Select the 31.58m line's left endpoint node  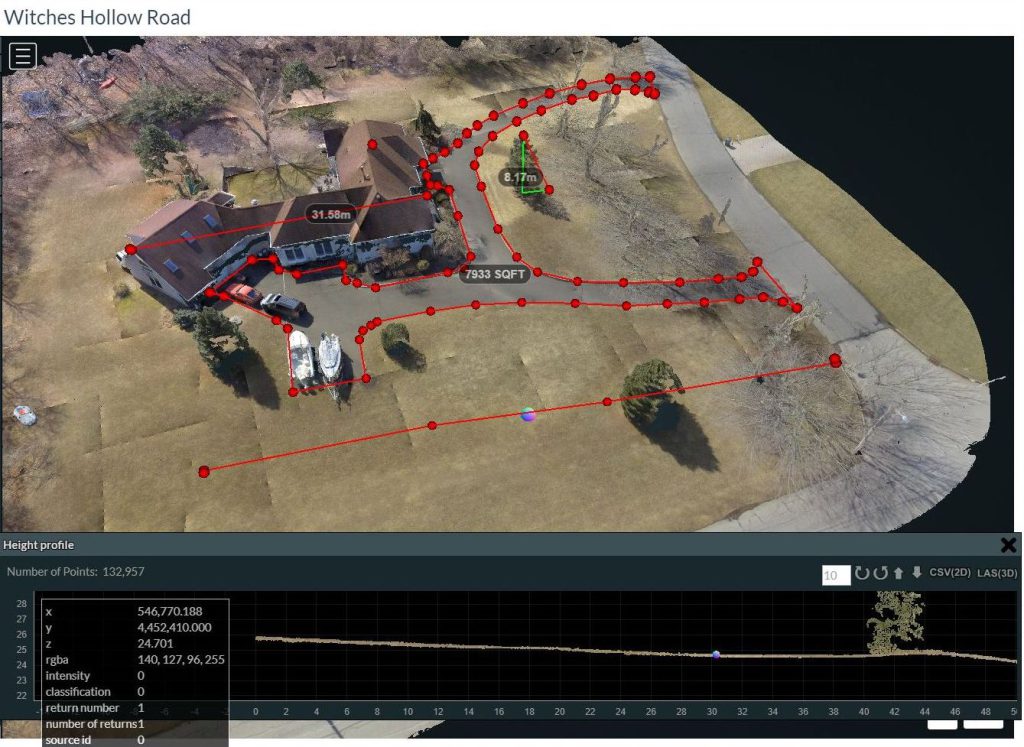click(x=131, y=249)
